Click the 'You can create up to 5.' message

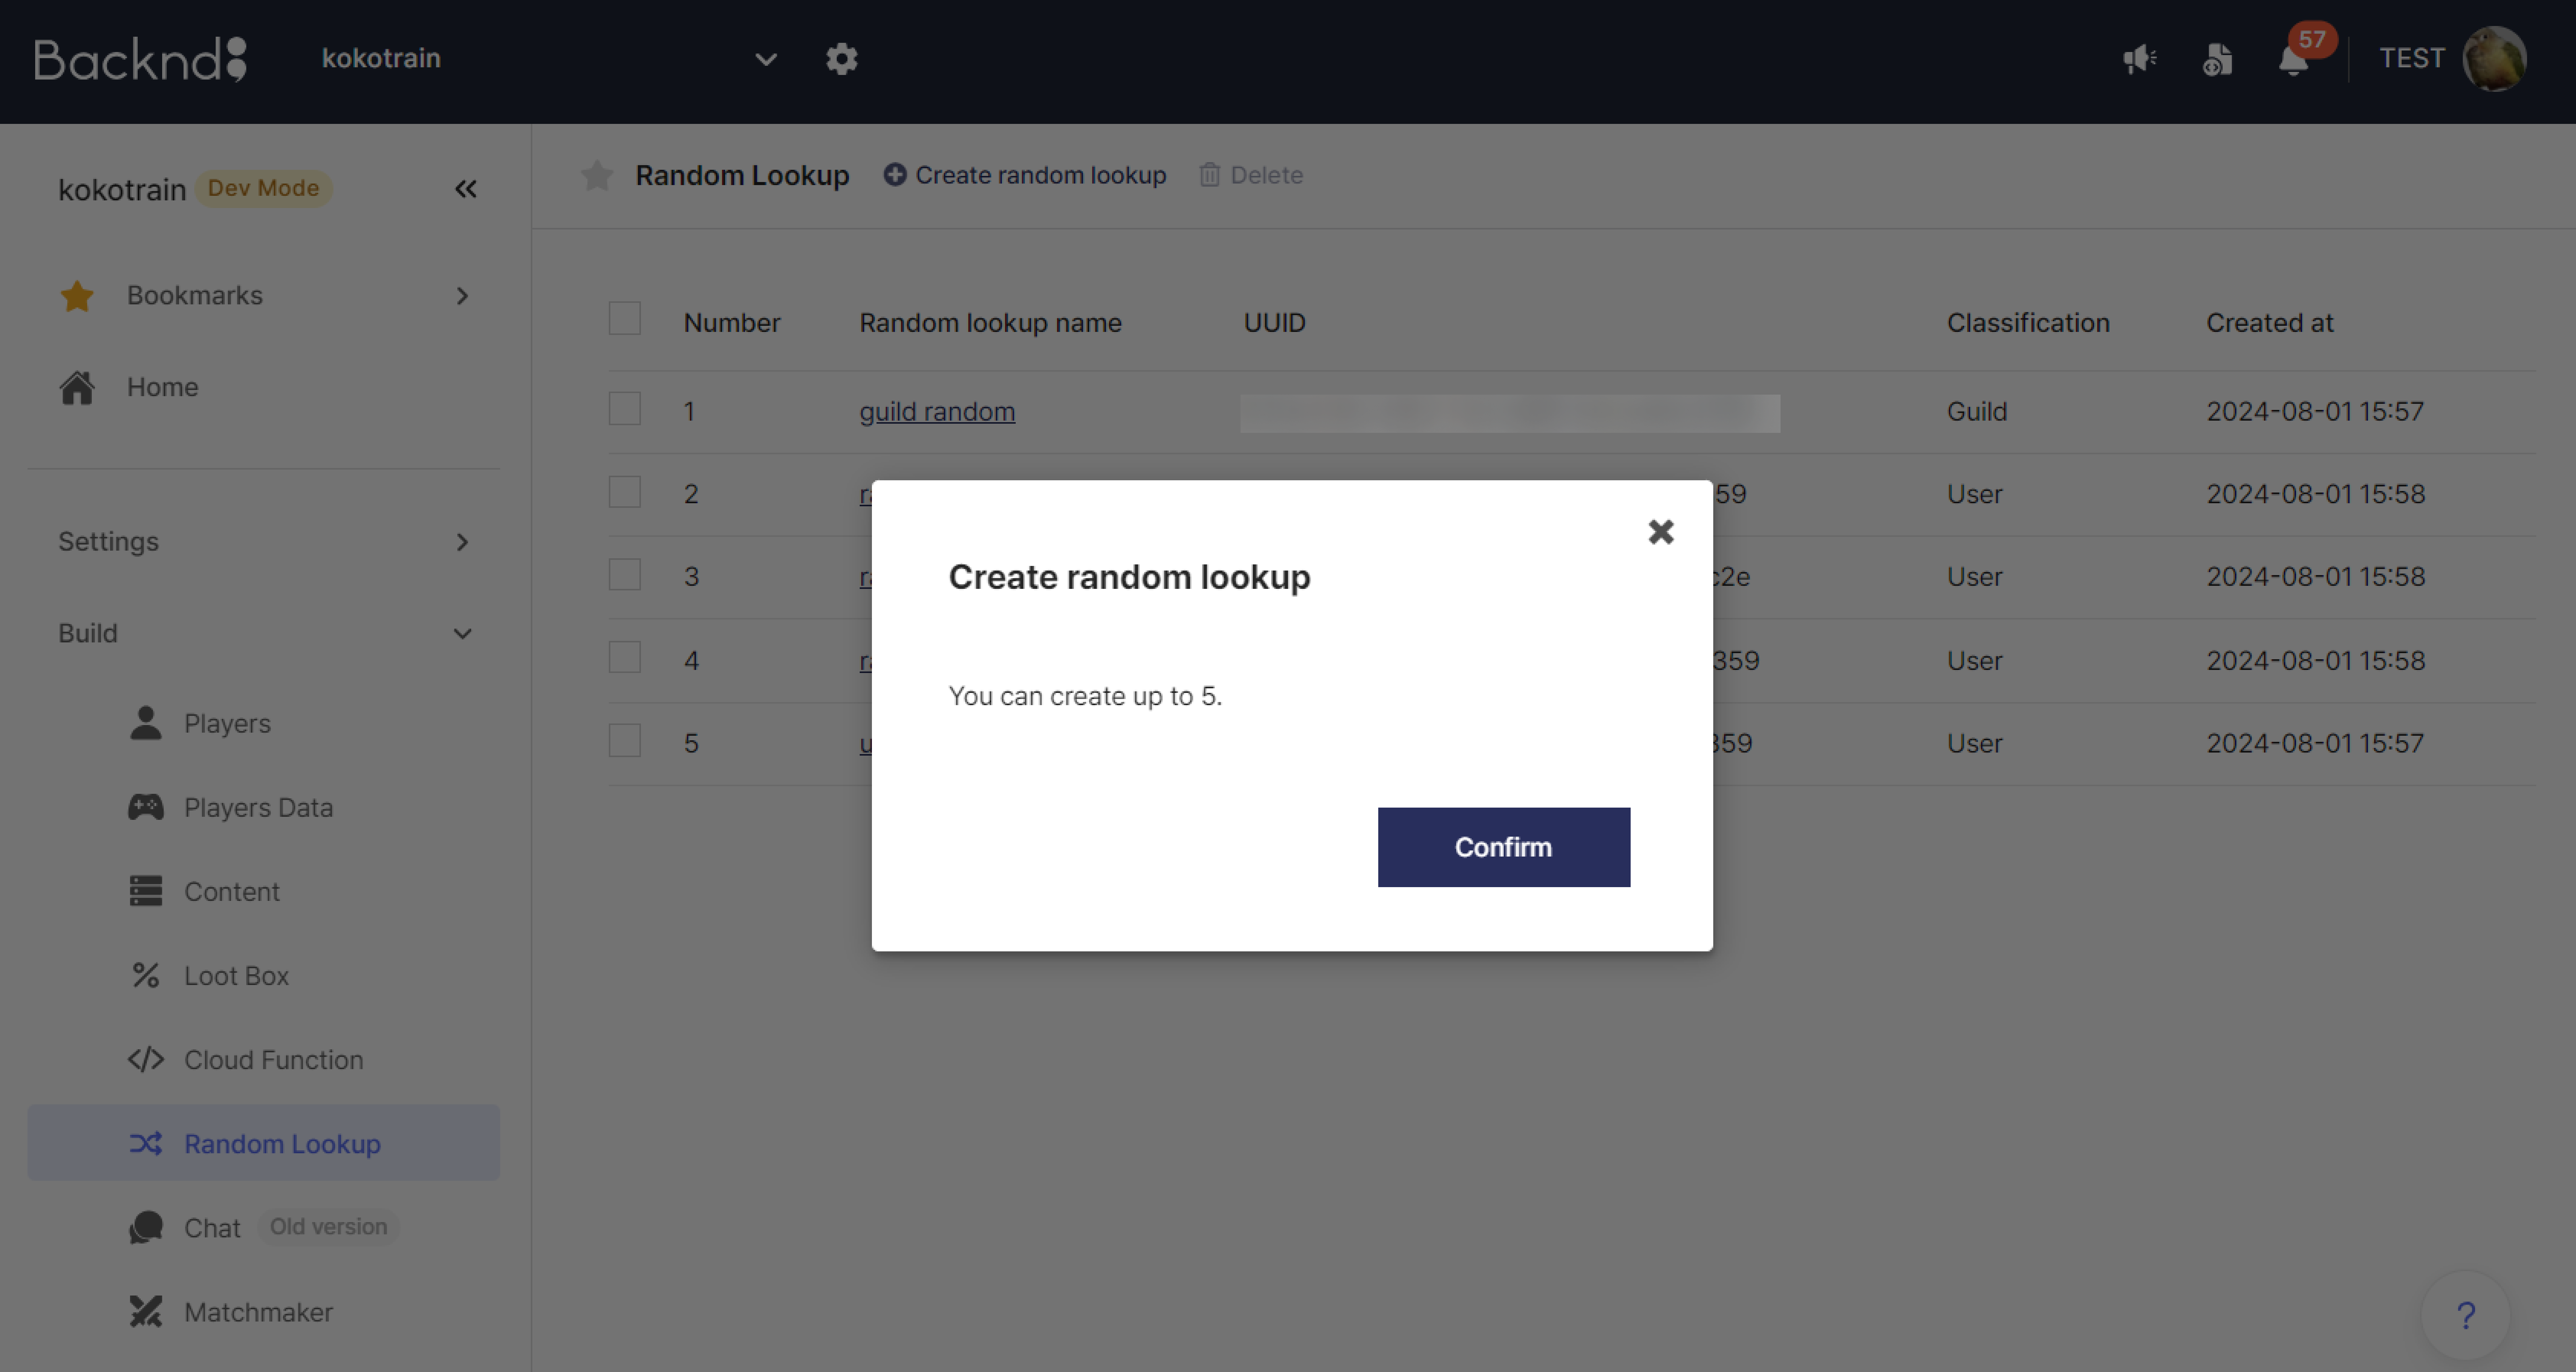click(x=1084, y=695)
